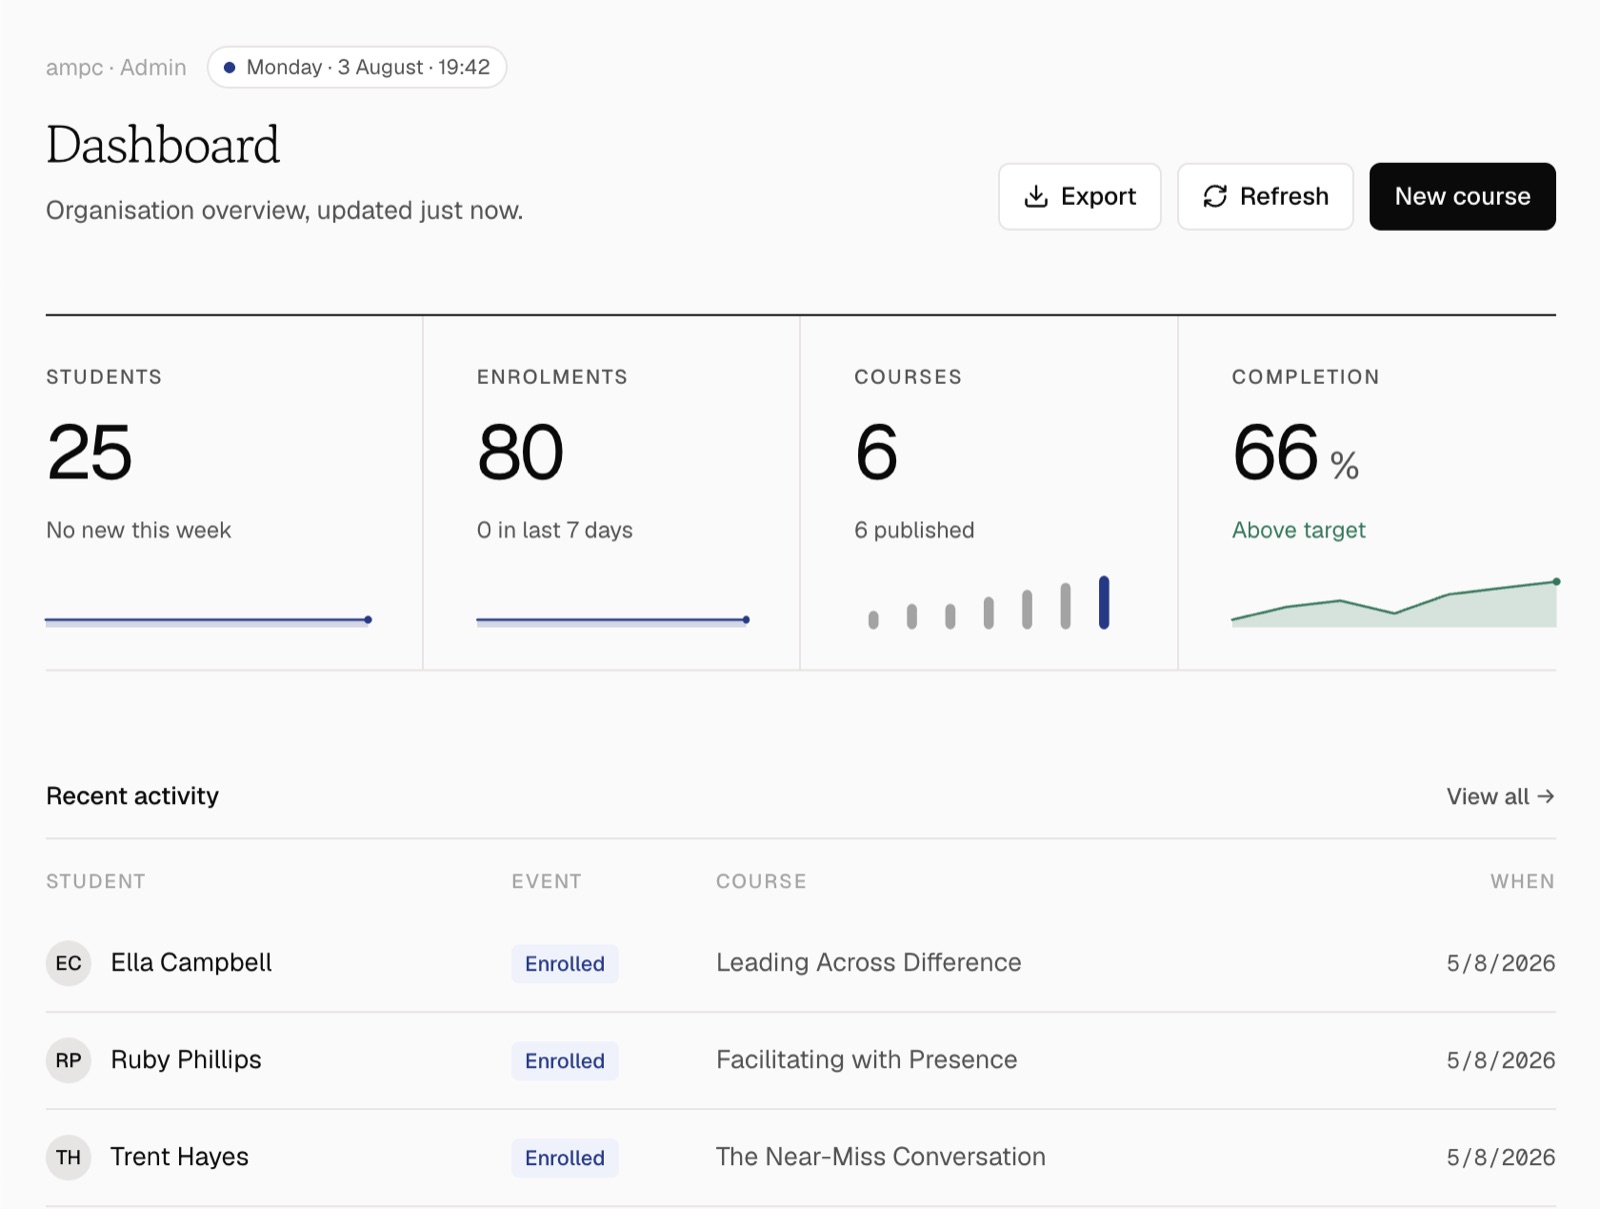Click the date 5/8/2026 in Ella Campbell row
This screenshot has width=1600, height=1209.
pos(1500,963)
